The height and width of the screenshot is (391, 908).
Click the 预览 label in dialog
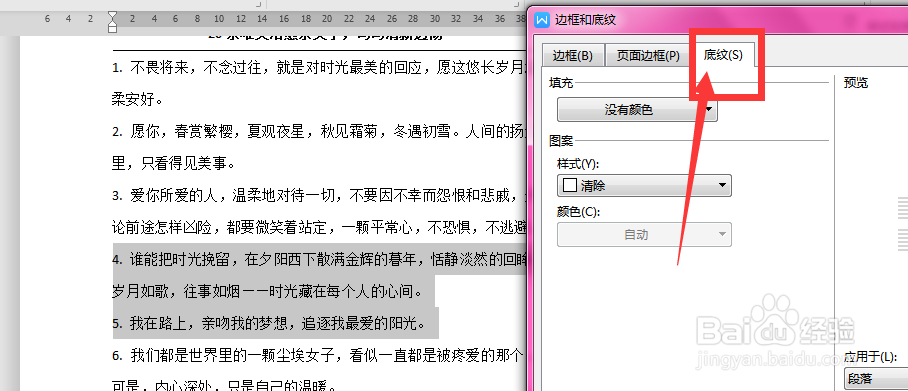point(856,83)
